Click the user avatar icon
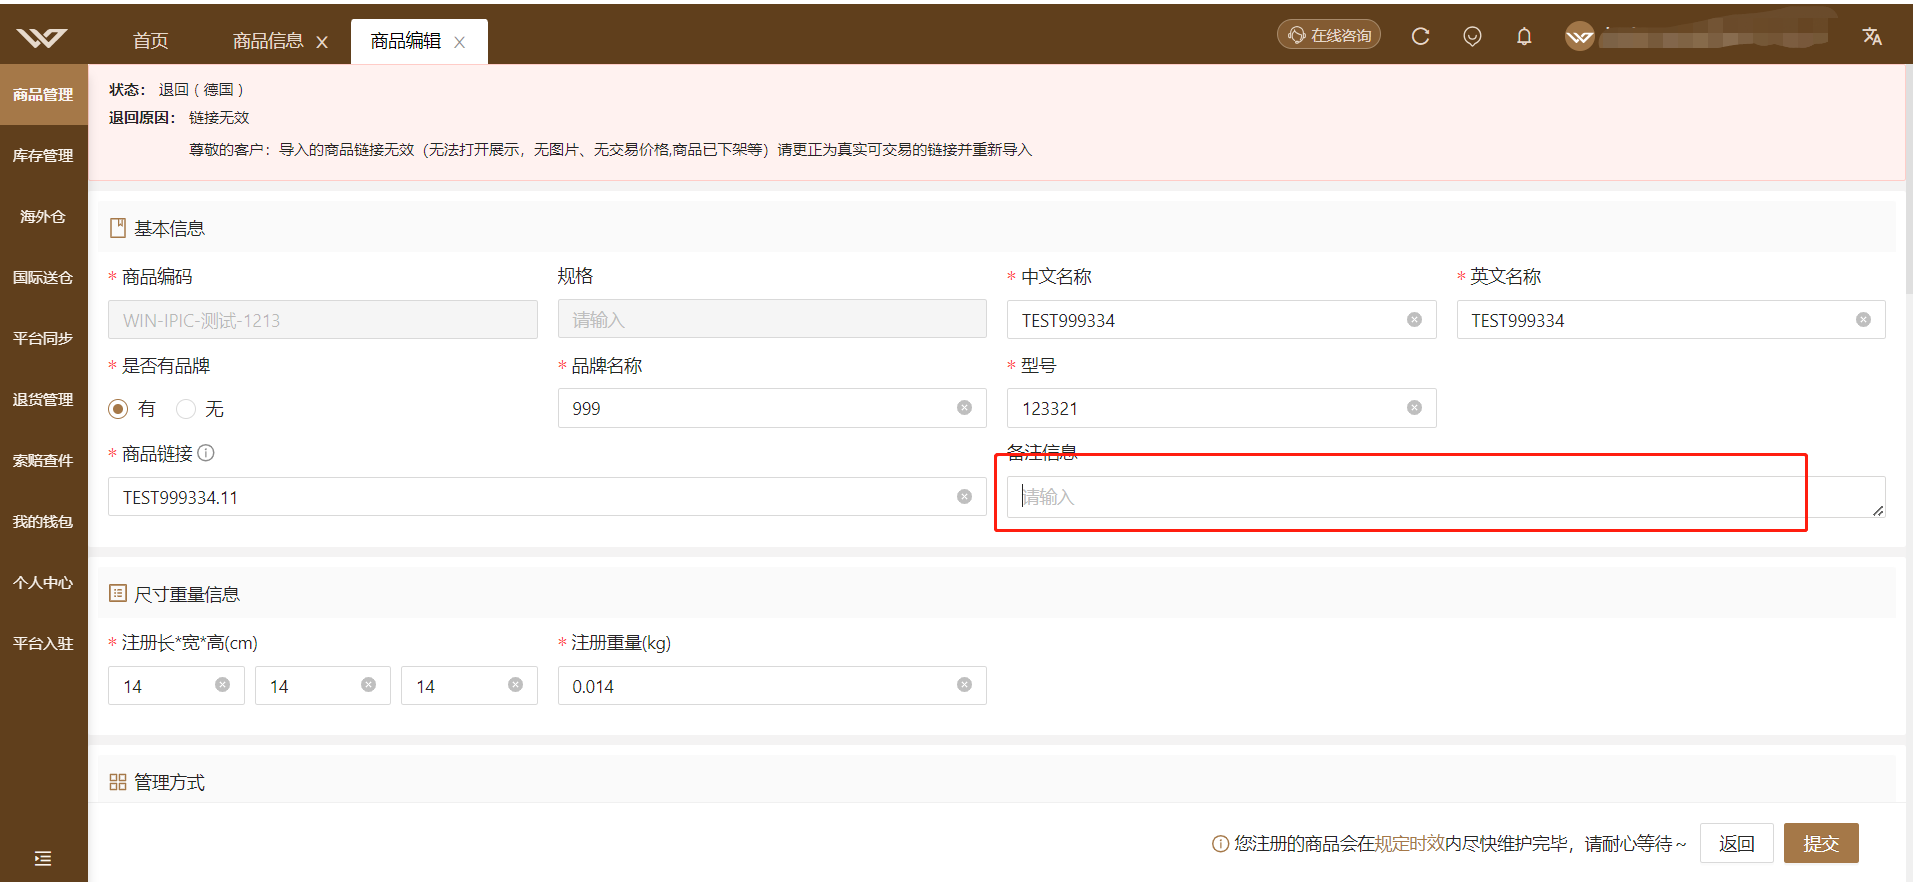The width and height of the screenshot is (1913, 882). (1579, 37)
